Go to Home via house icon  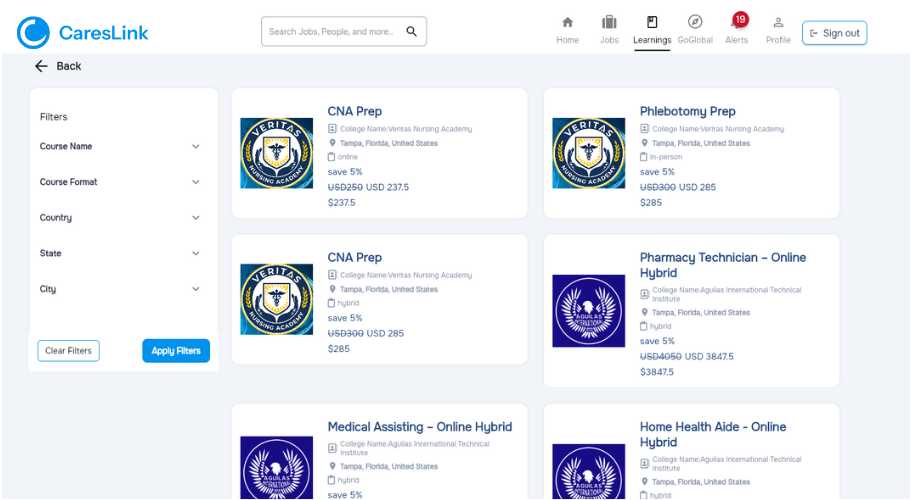click(x=567, y=23)
